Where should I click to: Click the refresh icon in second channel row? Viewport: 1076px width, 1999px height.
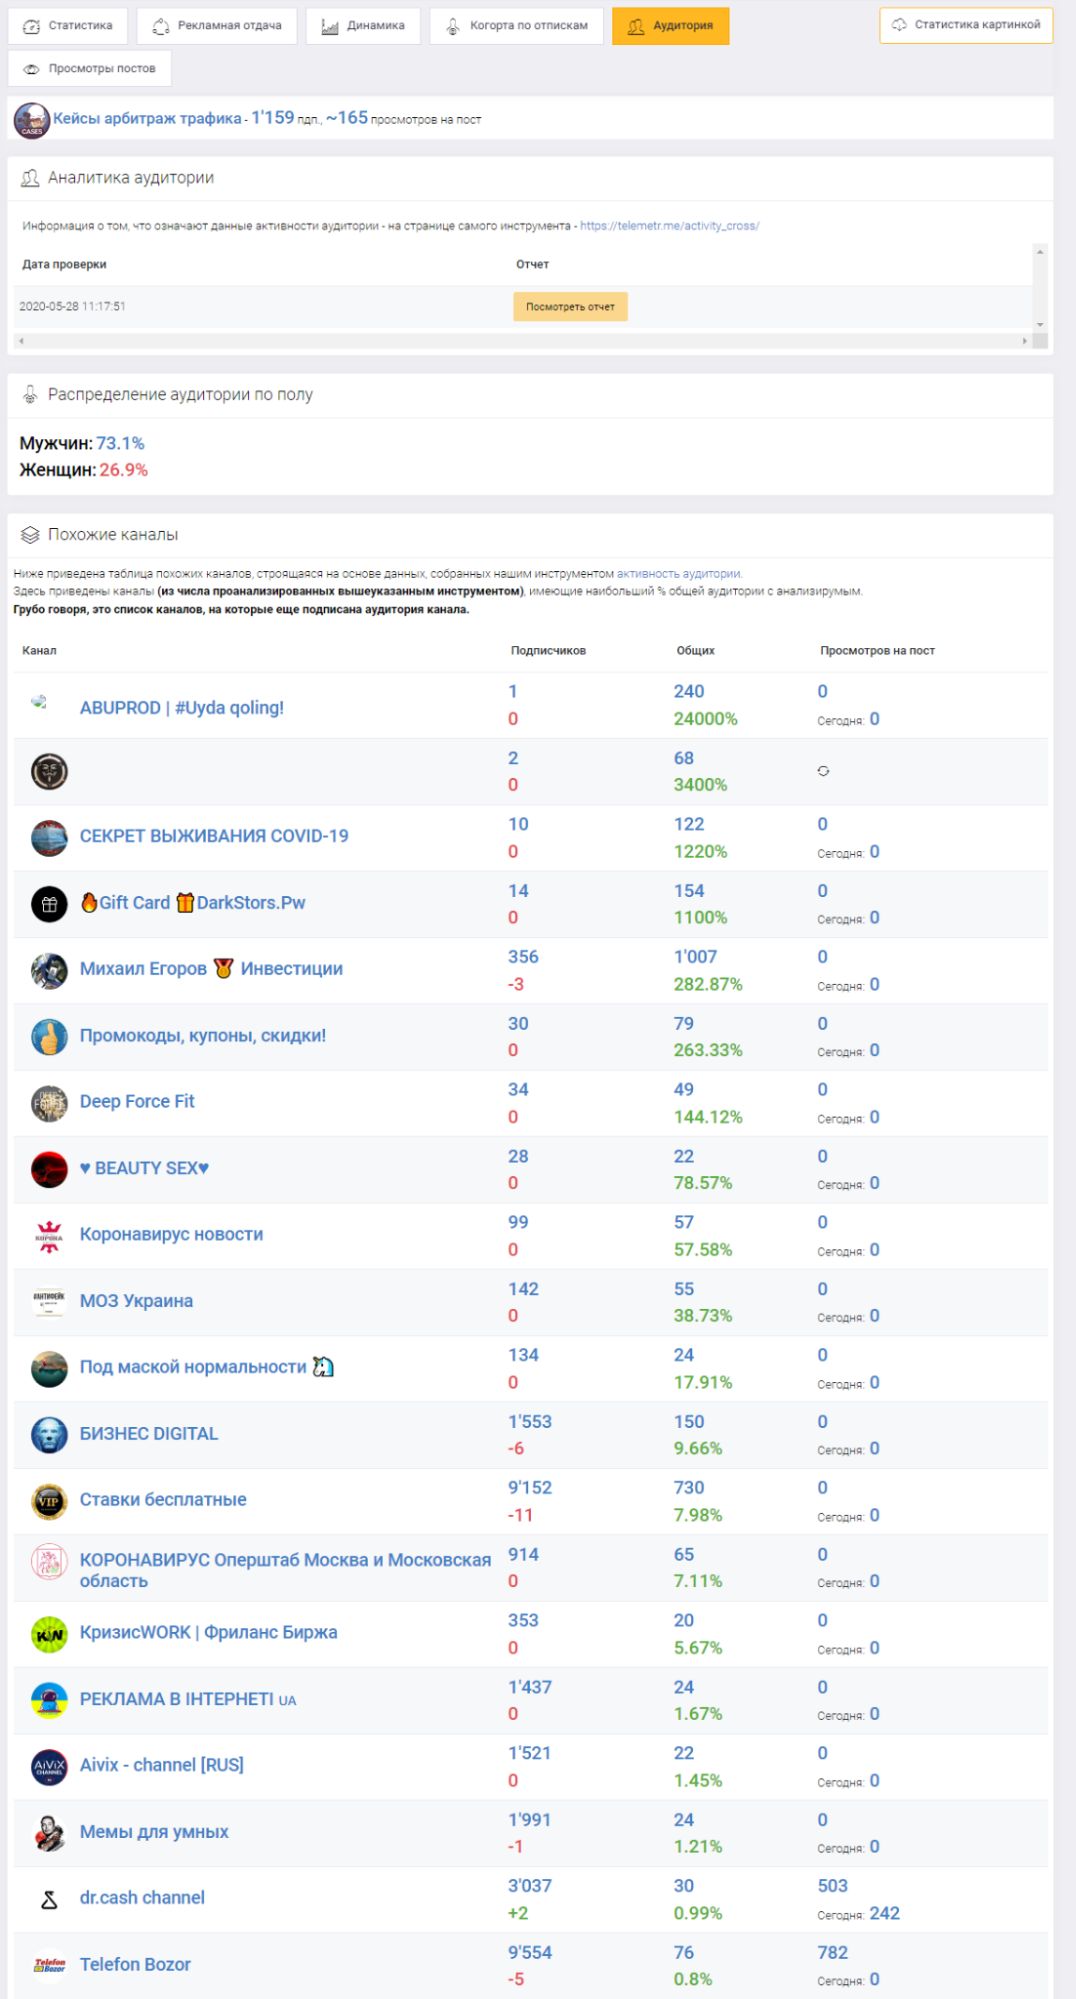(x=823, y=771)
